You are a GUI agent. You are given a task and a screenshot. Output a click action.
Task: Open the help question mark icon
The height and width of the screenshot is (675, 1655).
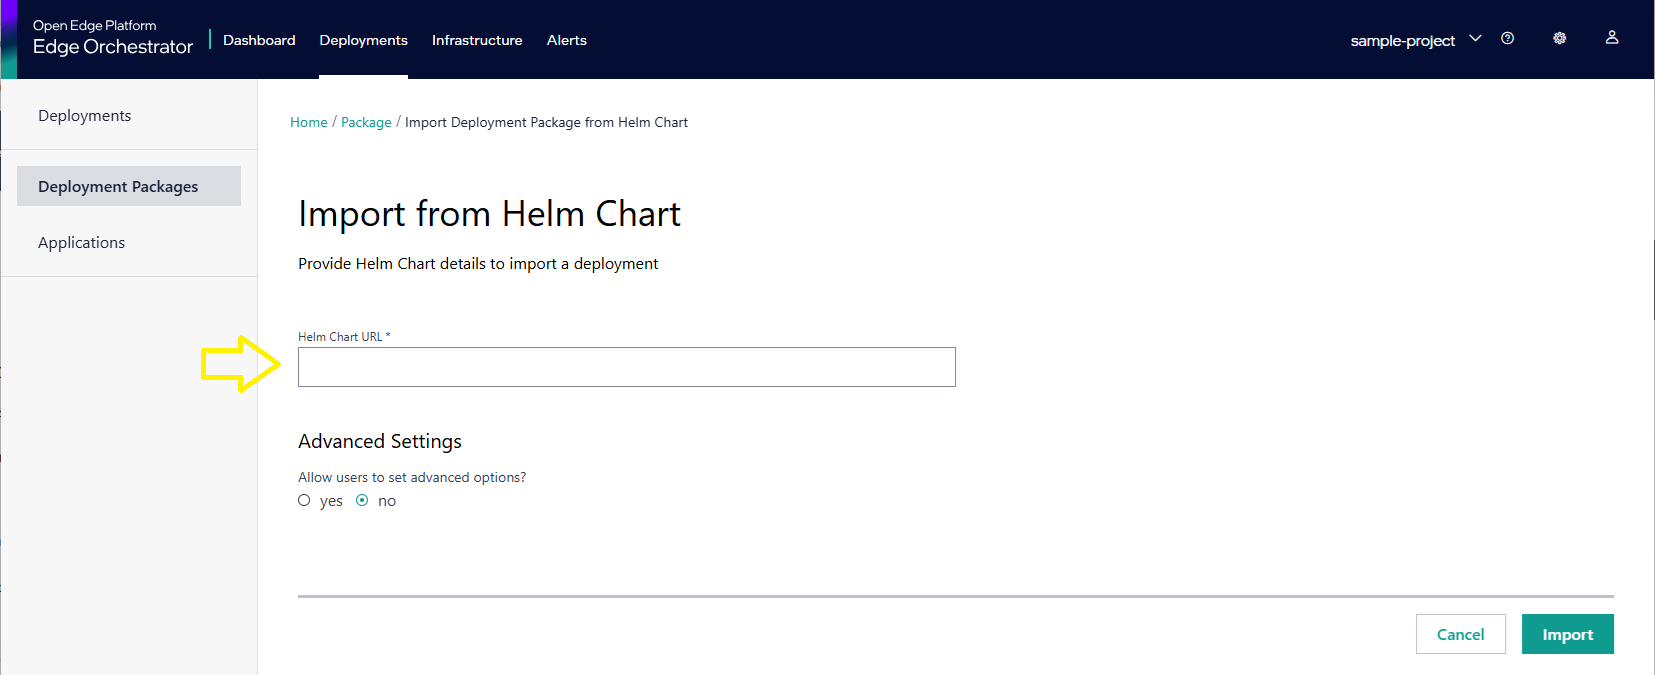(1507, 39)
